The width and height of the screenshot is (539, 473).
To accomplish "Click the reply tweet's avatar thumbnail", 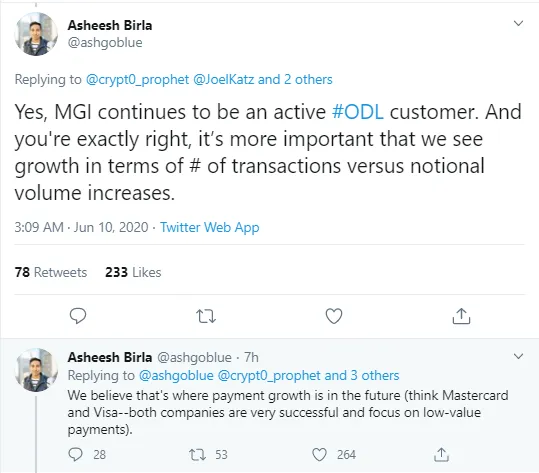I will click(x=36, y=370).
